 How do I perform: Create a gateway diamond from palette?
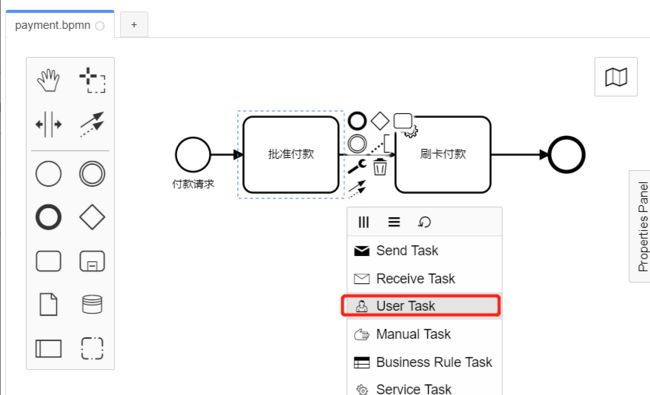(92, 217)
